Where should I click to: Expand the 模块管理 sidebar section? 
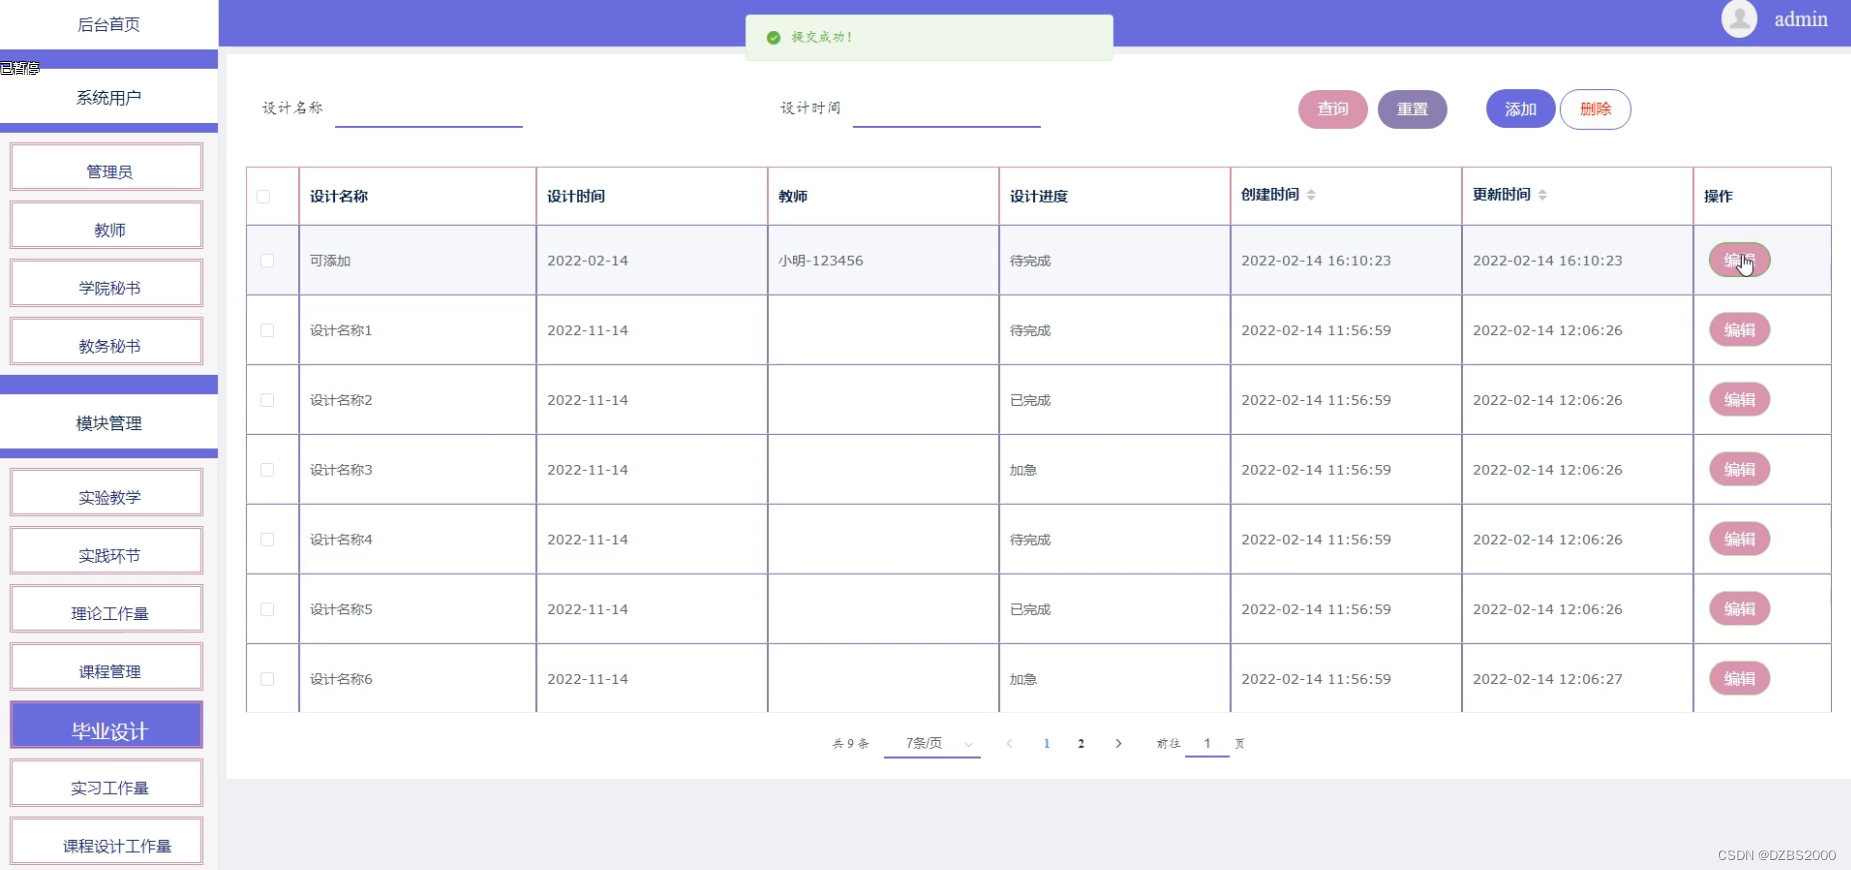point(109,423)
